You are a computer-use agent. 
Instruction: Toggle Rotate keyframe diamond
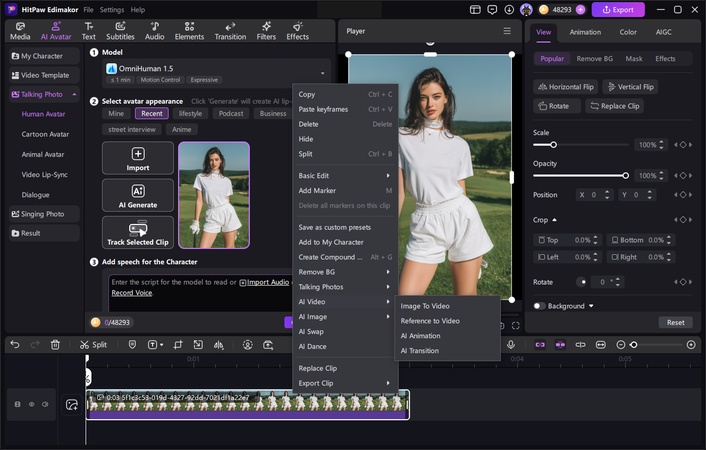pyautogui.click(x=683, y=282)
